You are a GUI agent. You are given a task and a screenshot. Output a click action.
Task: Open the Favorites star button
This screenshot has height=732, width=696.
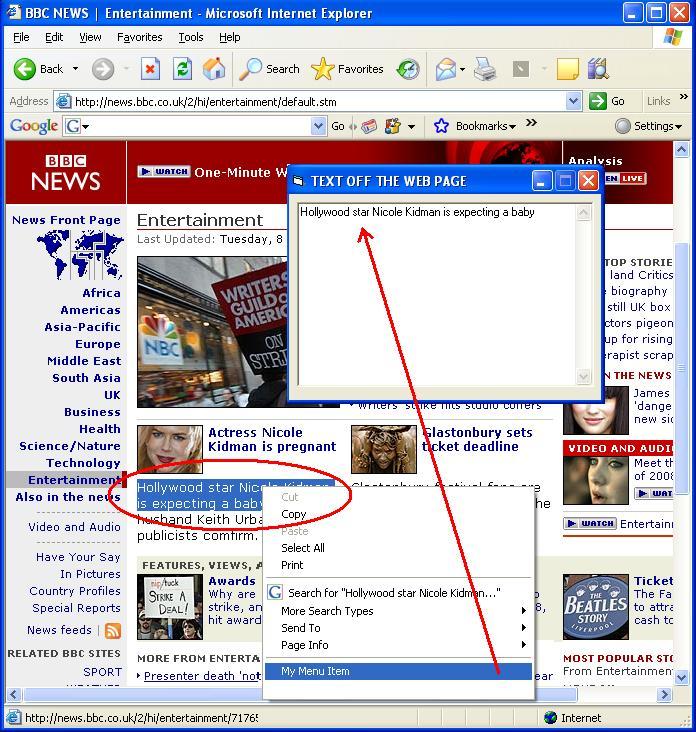347,69
